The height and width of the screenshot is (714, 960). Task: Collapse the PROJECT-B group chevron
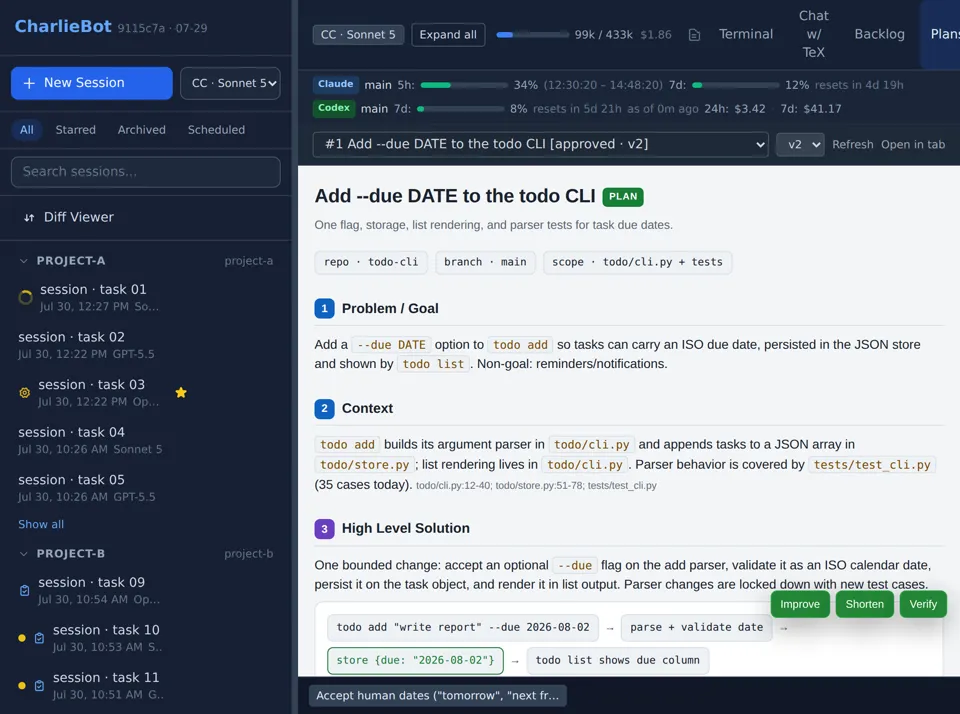pyautogui.click(x=24, y=554)
